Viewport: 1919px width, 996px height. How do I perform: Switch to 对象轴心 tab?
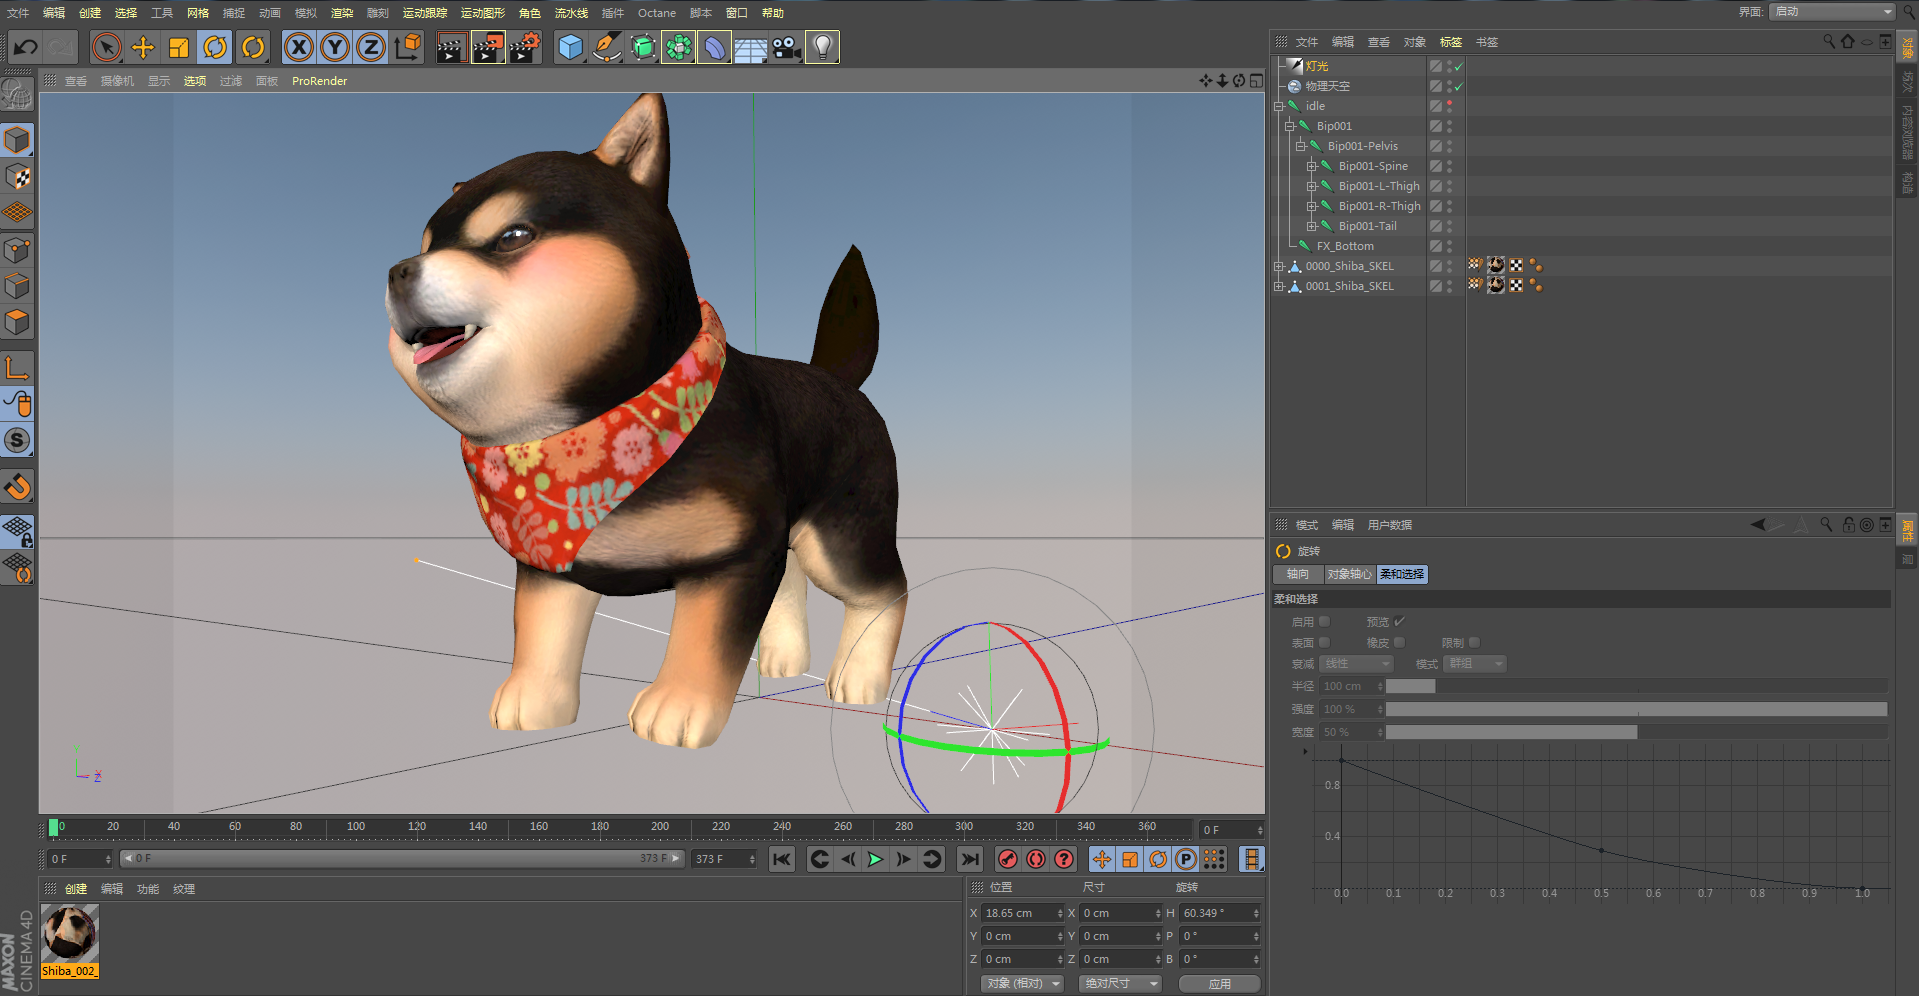(x=1350, y=574)
